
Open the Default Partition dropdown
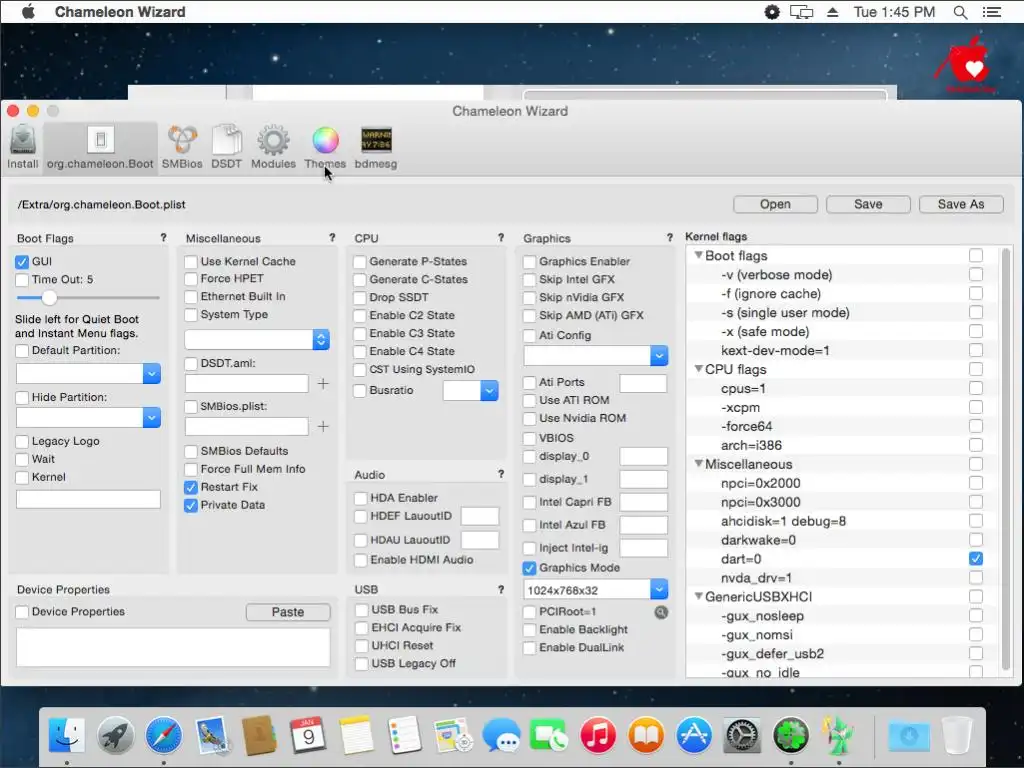pyautogui.click(x=152, y=374)
